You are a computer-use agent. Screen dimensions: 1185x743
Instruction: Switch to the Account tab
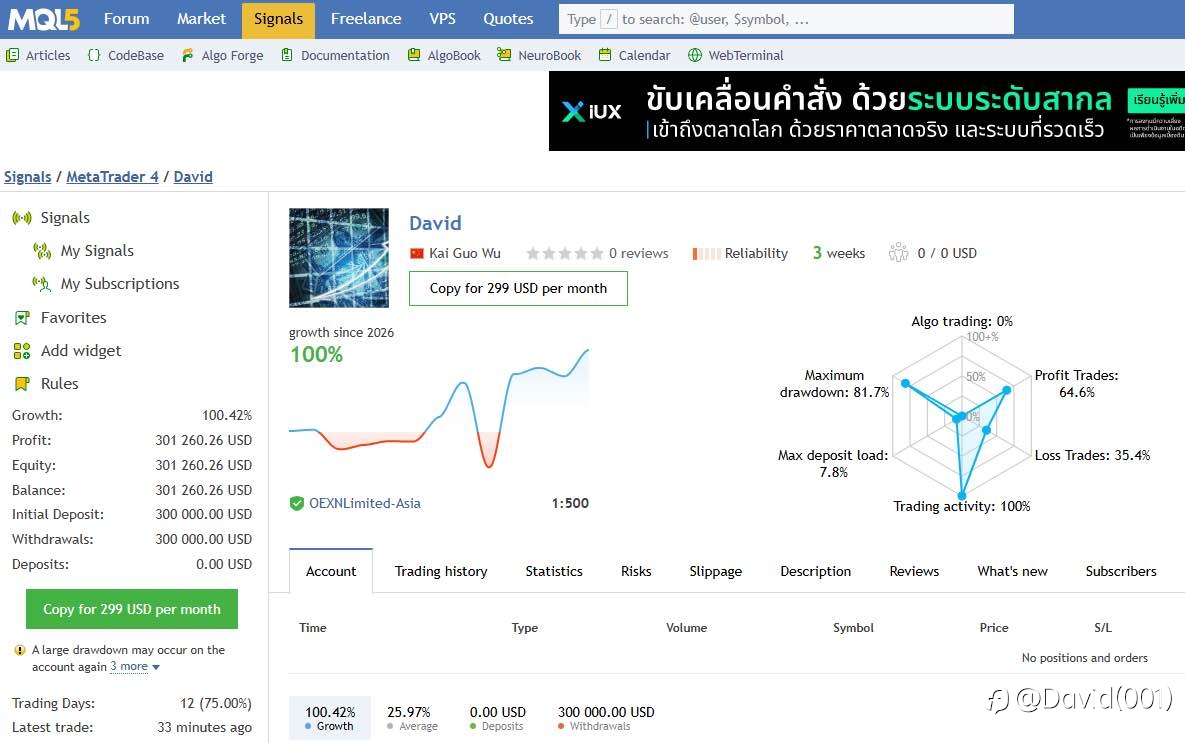point(331,571)
